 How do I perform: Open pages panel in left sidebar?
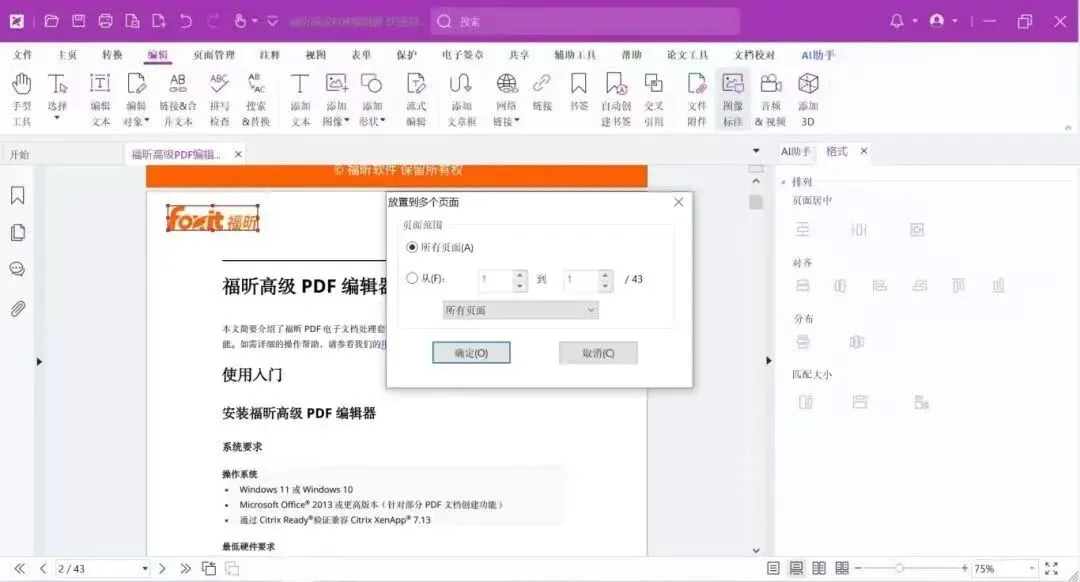[18, 233]
